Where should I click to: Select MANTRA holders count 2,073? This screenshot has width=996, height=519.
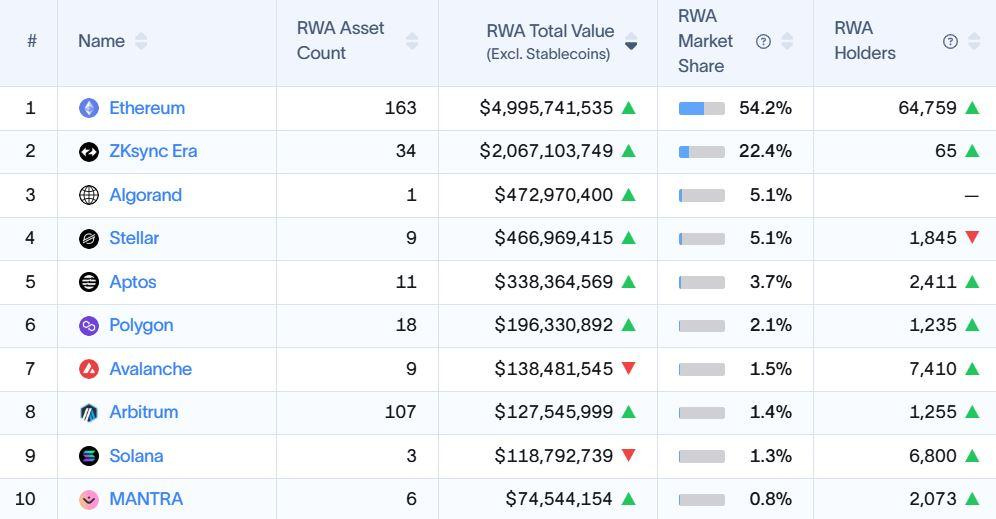pyautogui.click(x=932, y=499)
